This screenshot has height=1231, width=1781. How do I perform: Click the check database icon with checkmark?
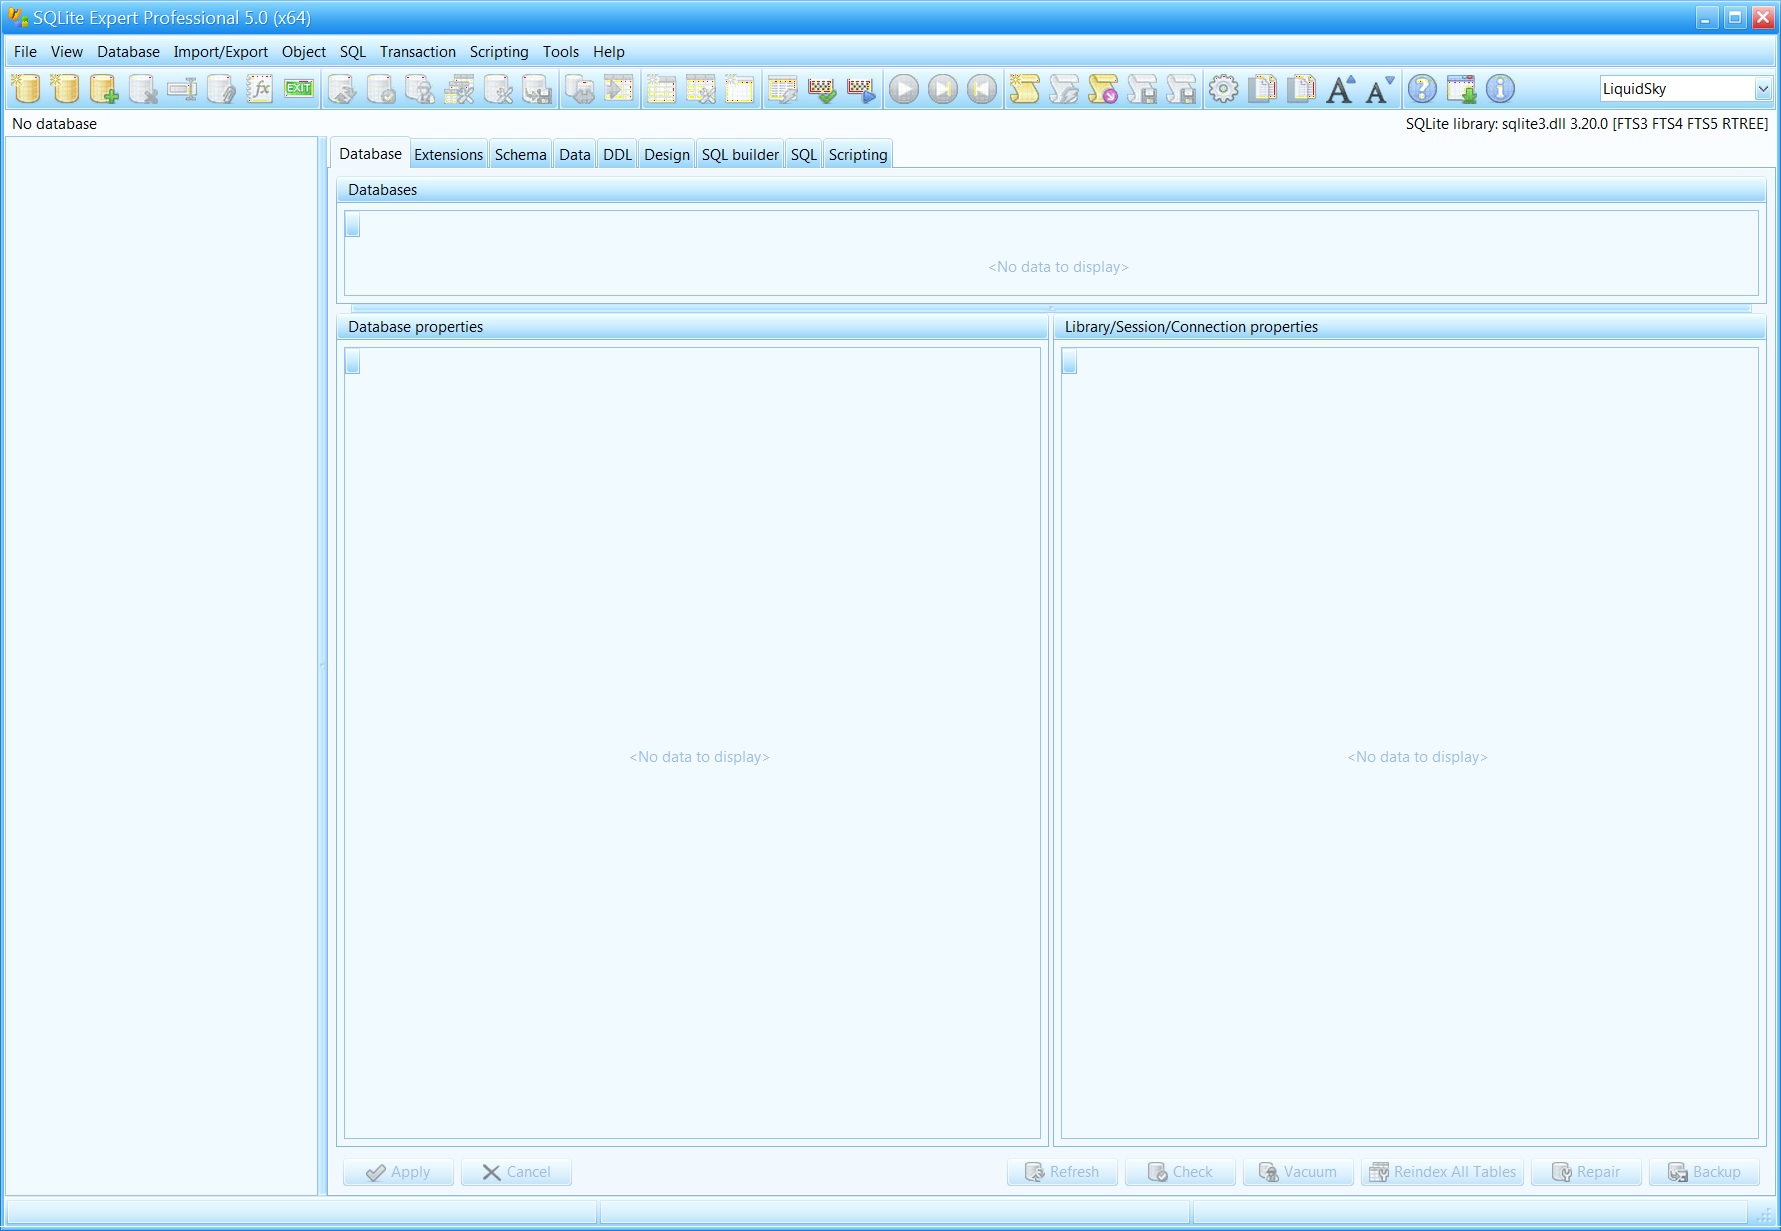381,89
